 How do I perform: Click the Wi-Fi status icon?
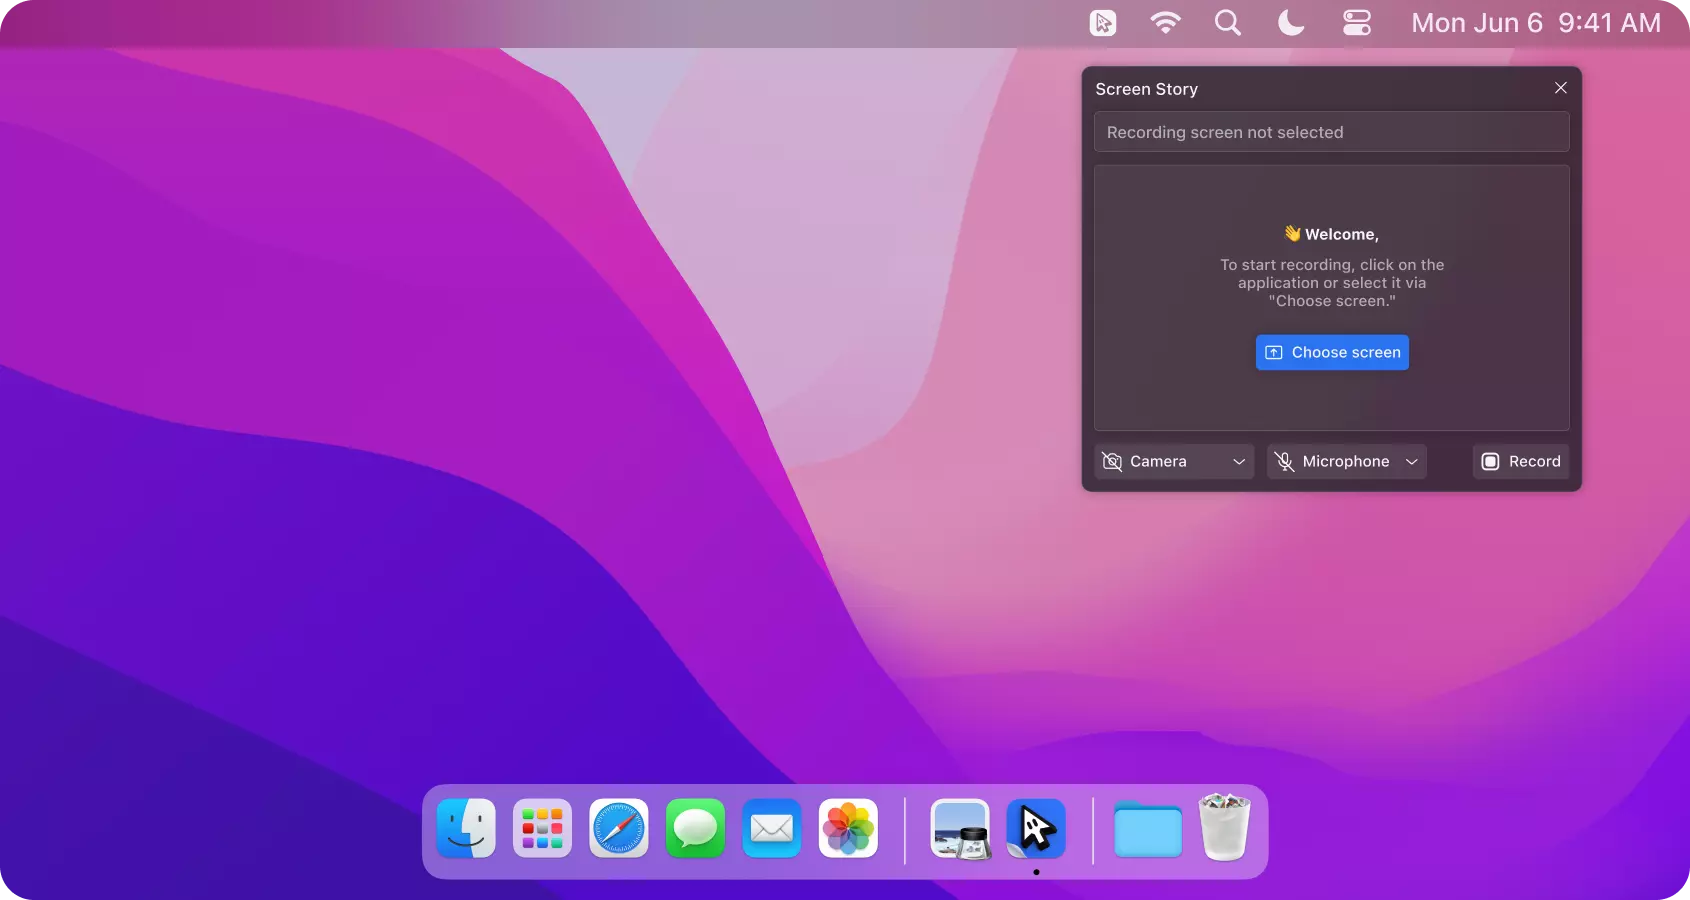tap(1164, 22)
